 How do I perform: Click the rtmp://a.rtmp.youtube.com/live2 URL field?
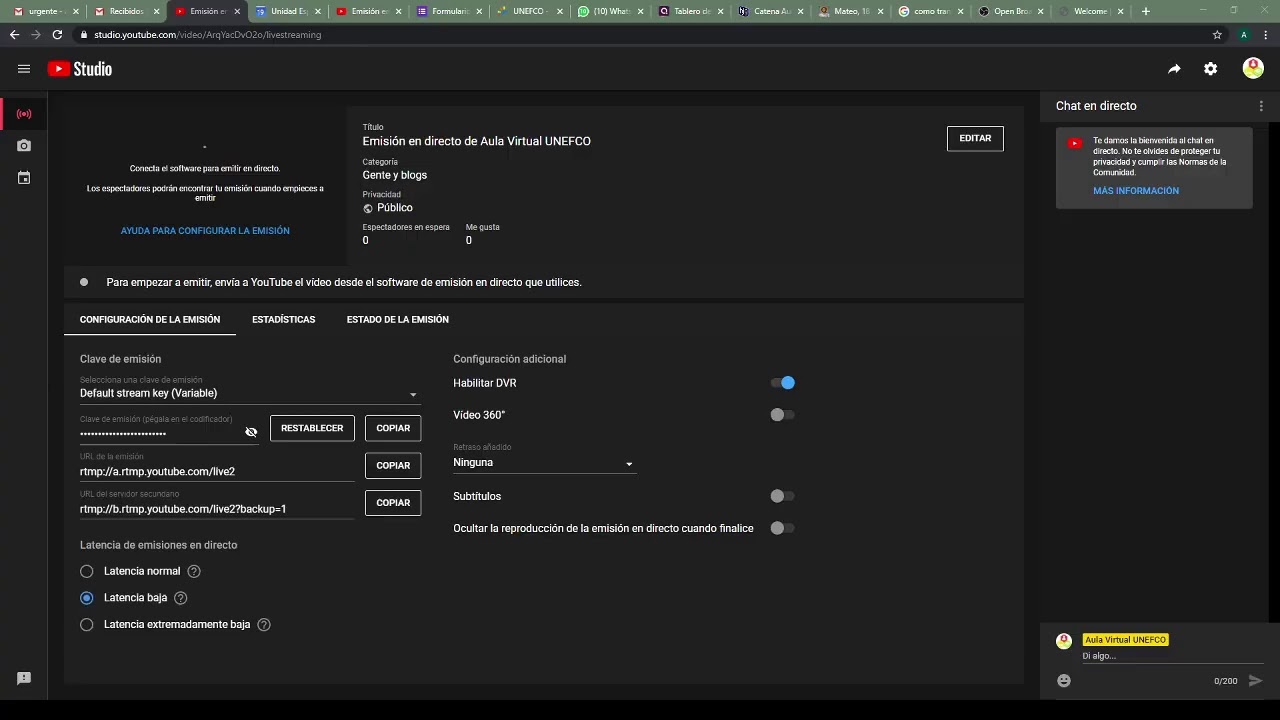pos(217,471)
